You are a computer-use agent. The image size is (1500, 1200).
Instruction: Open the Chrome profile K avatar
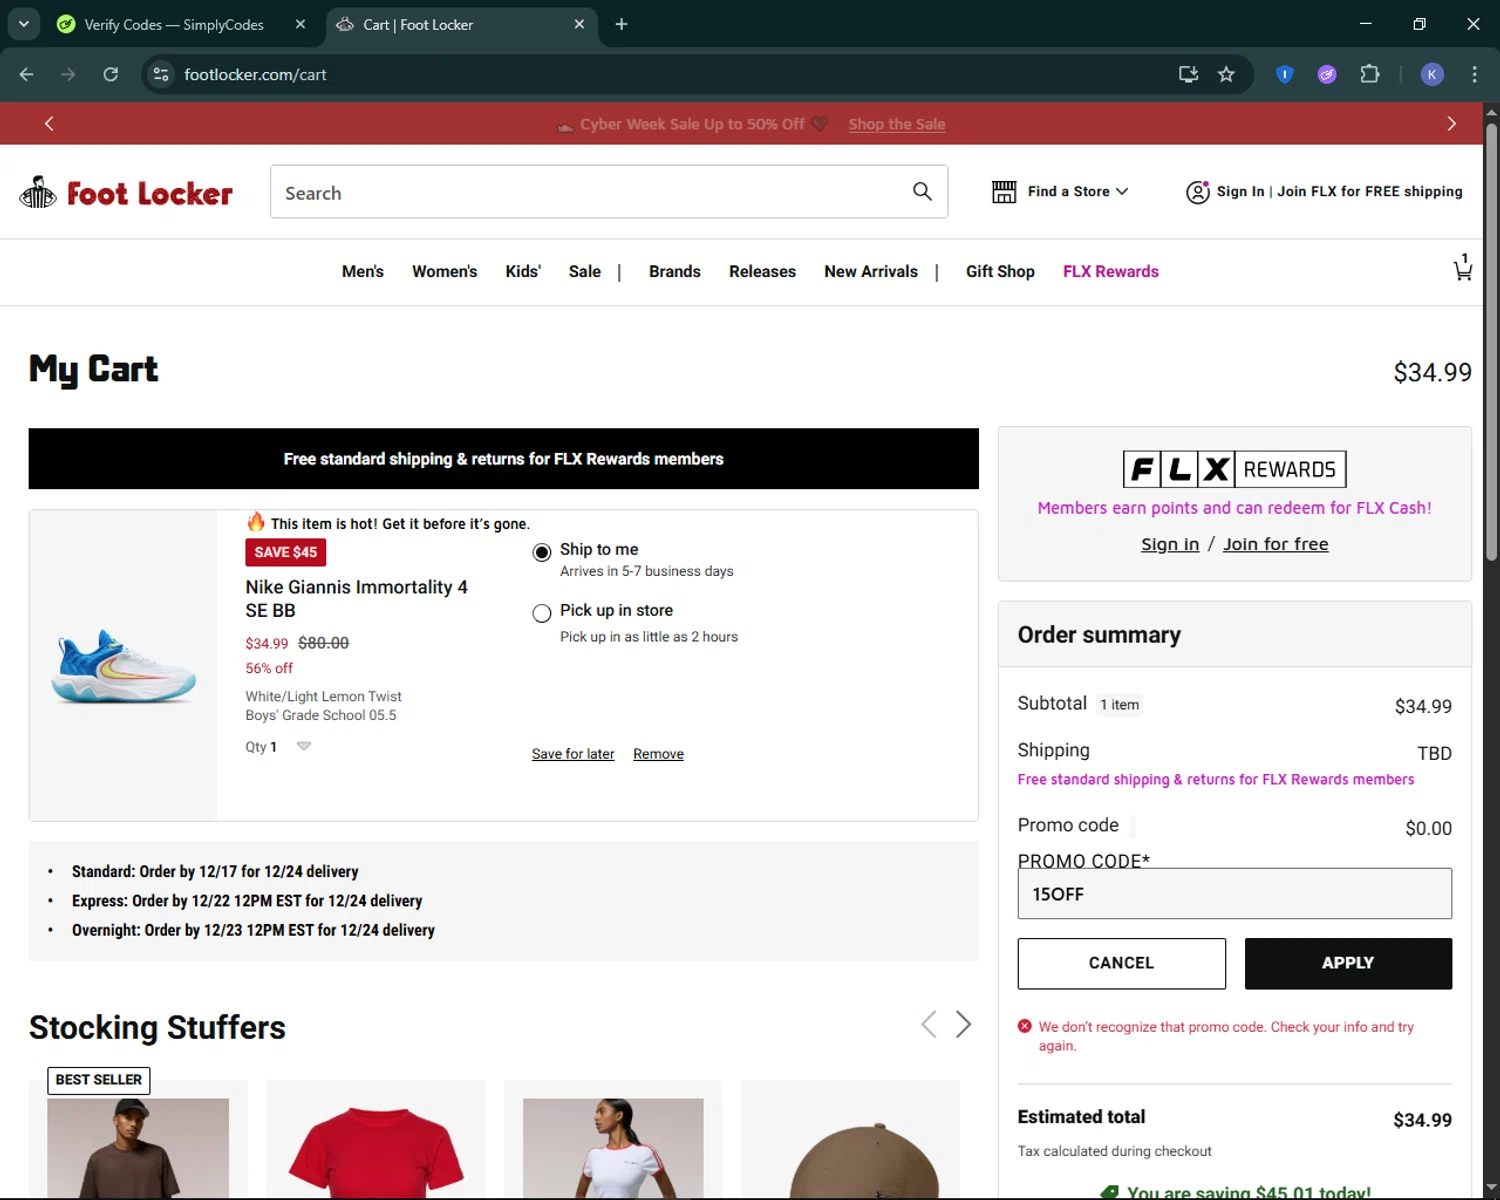(1432, 74)
